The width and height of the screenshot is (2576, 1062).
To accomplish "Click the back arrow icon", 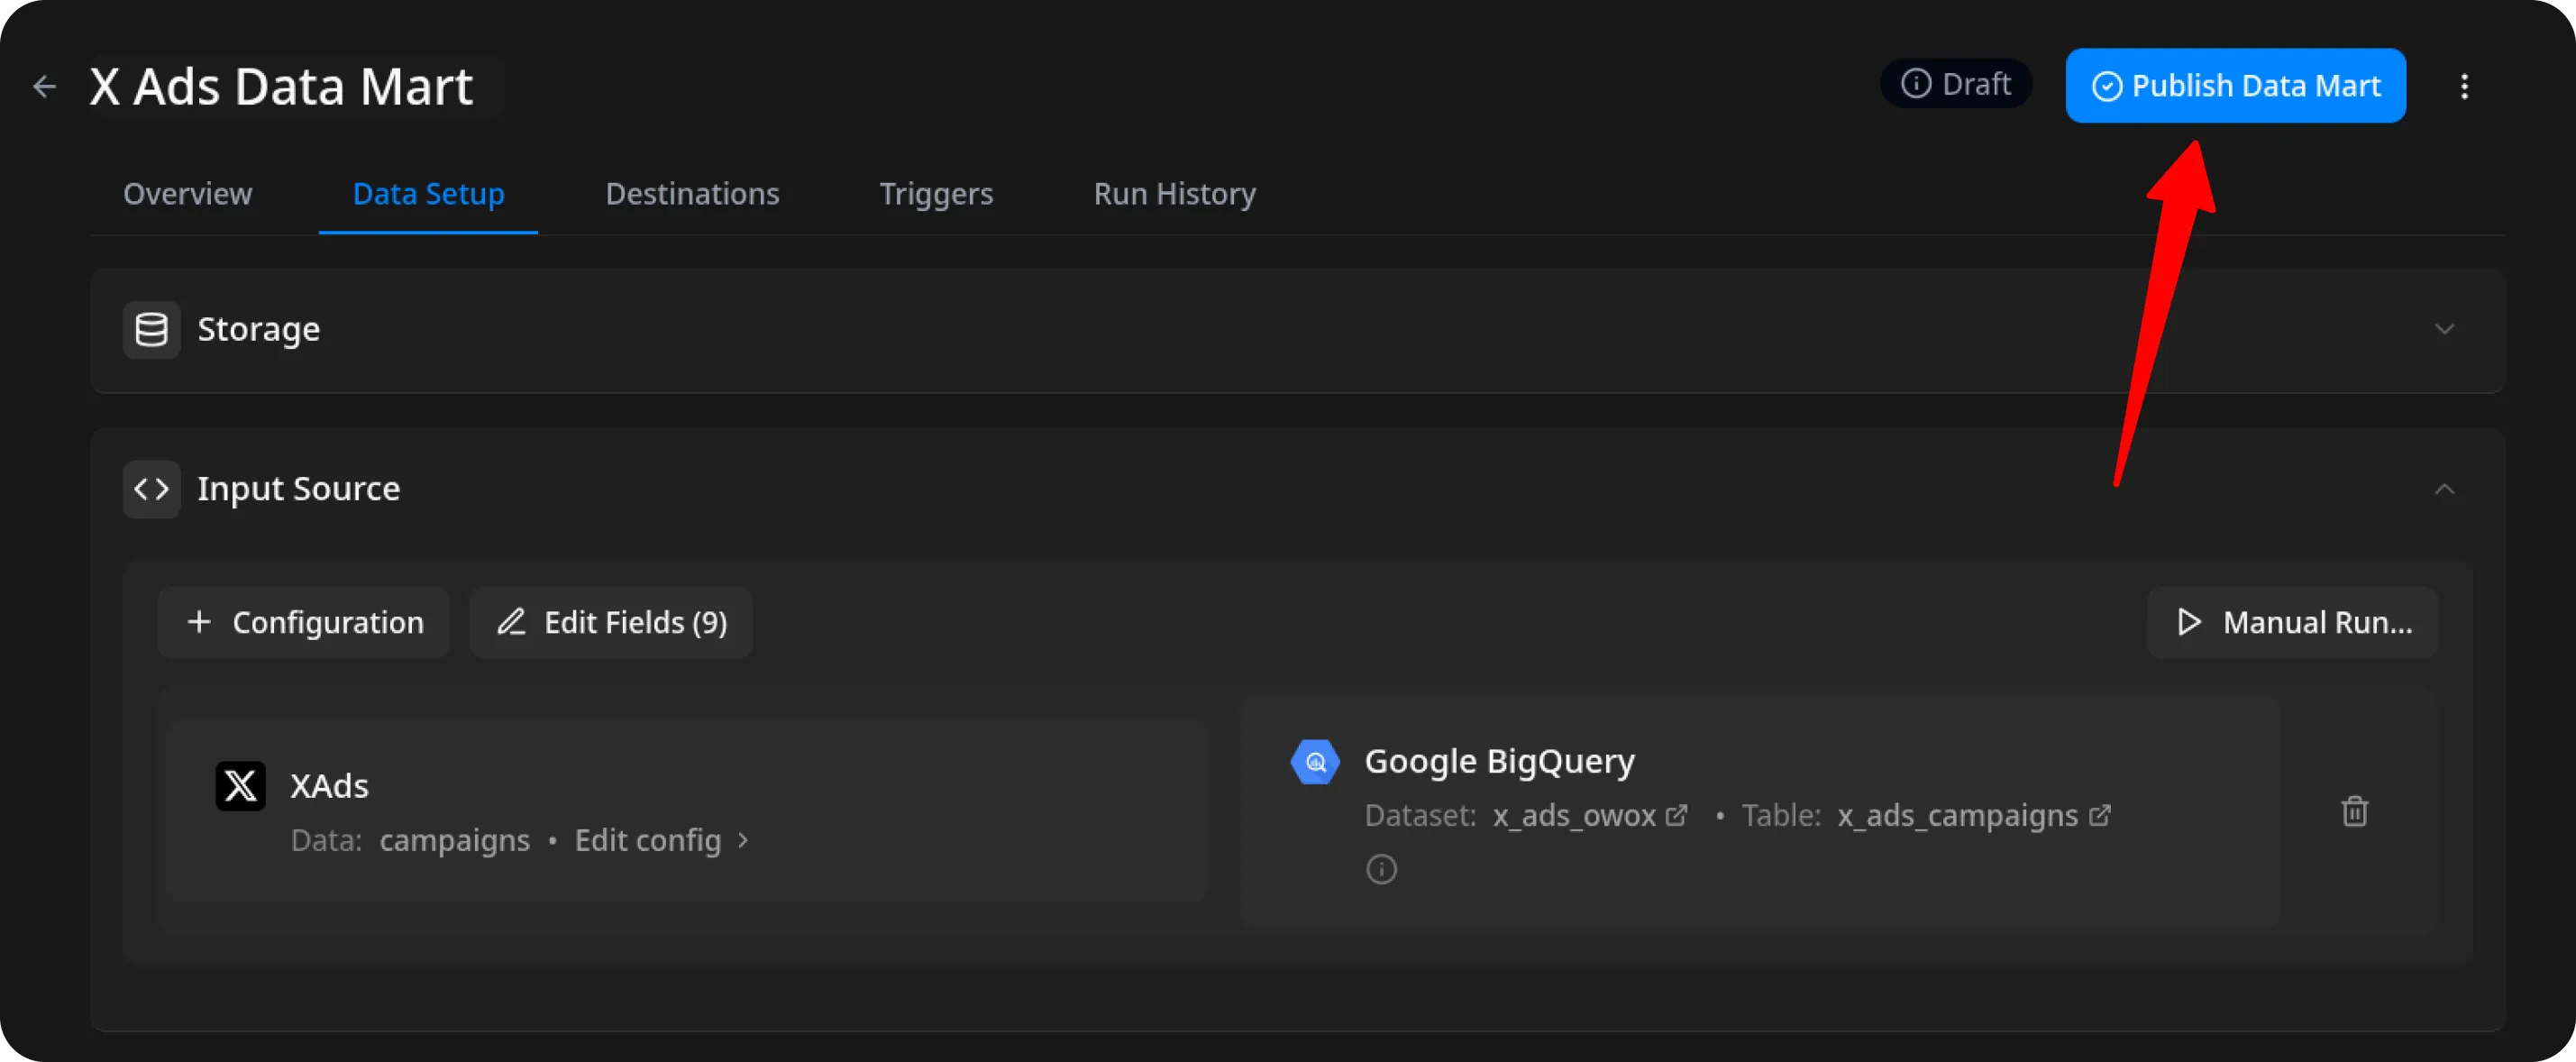I will [x=44, y=87].
